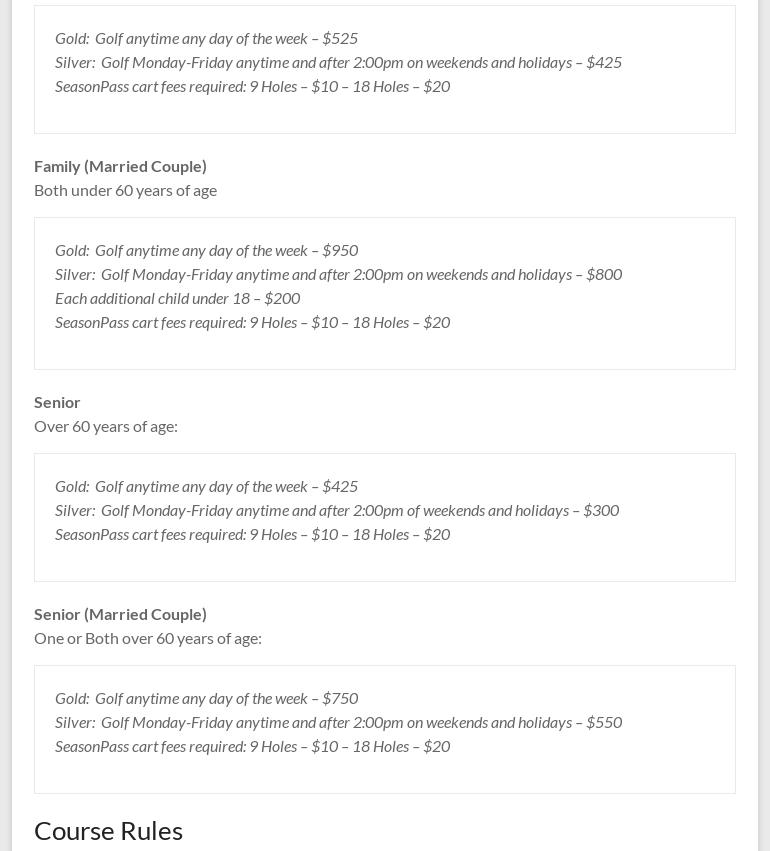The width and height of the screenshot is (770, 851).
Task: Click the Silver $800 family pricing line
Action: click(x=338, y=274)
